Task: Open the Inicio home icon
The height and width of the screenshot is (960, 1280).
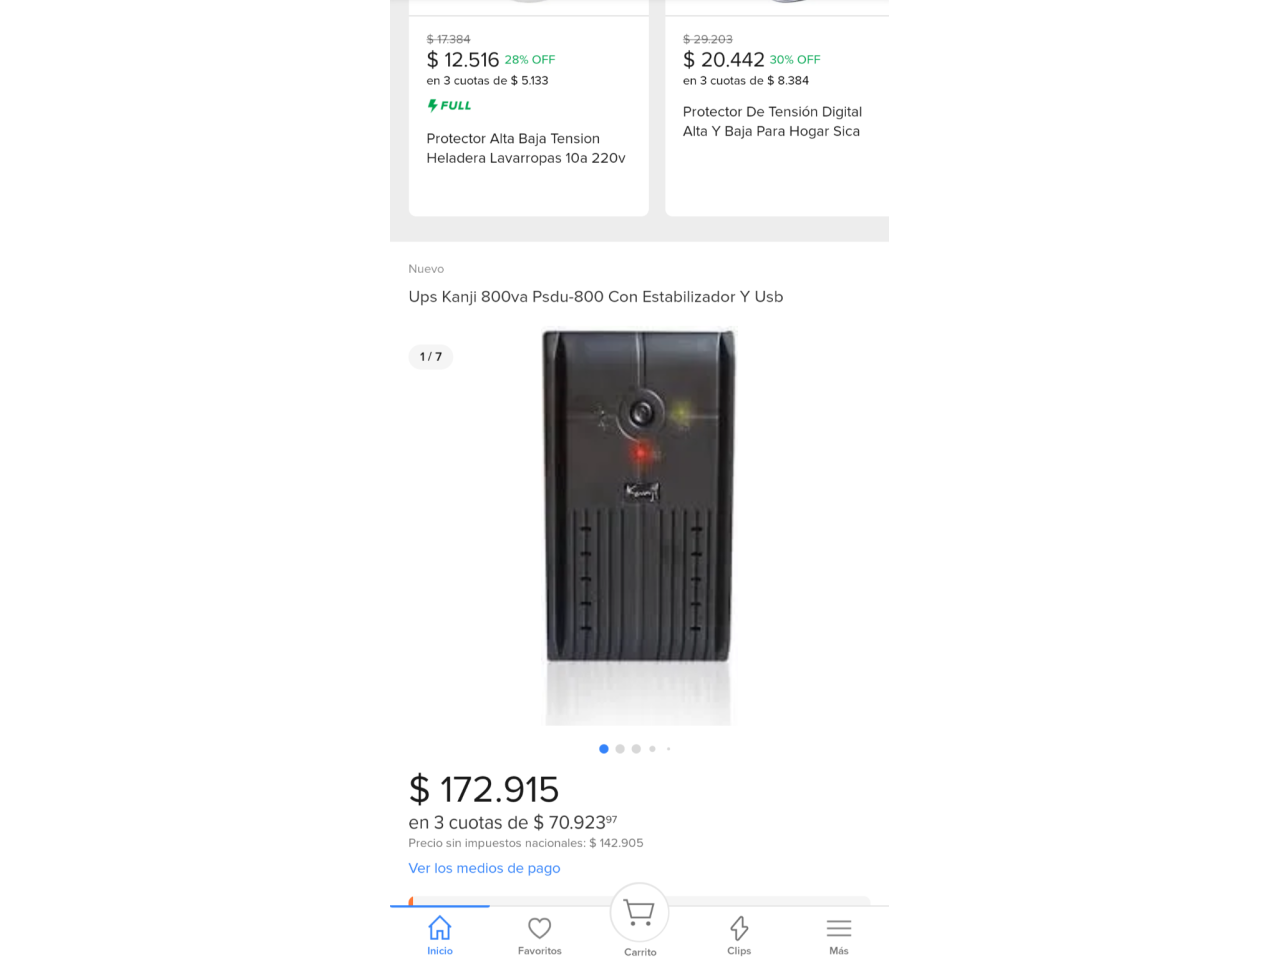Action: [x=440, y=928]
